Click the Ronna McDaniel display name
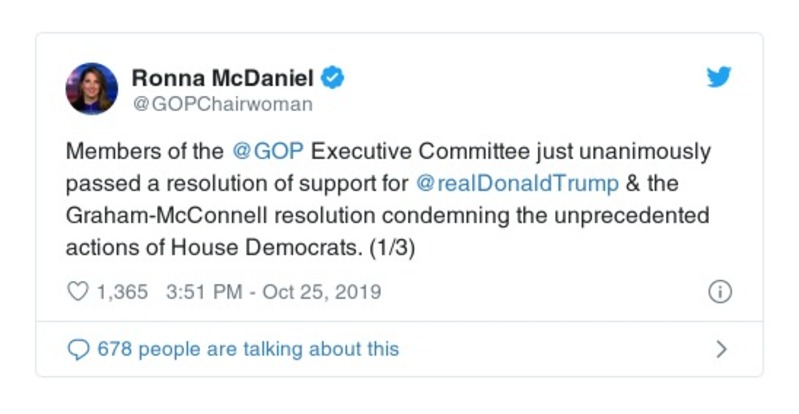799x414 pixels. tap(224, 77)
